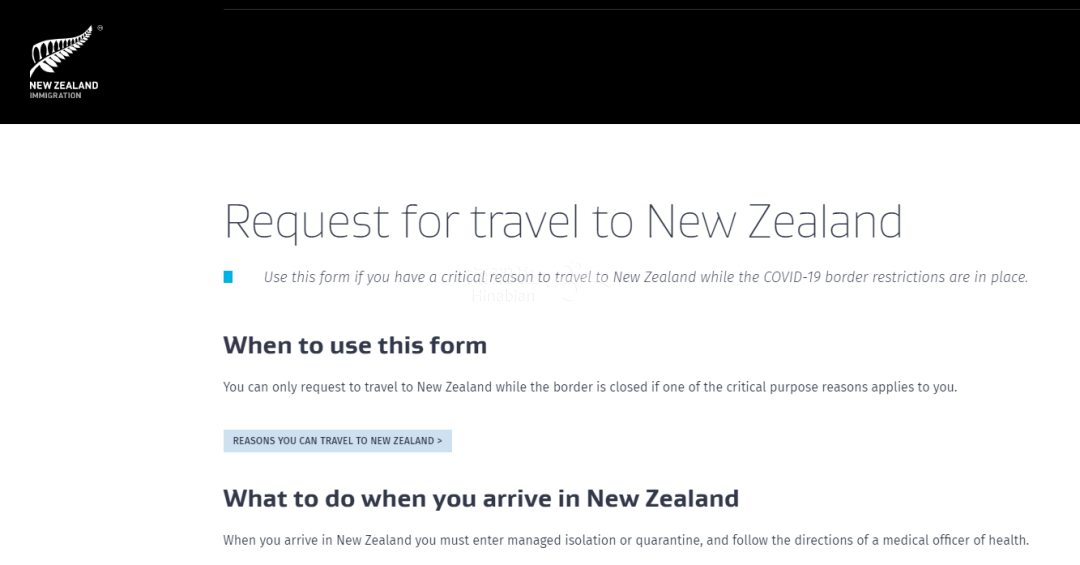1080x565 pixels.
Task: Click the faint "Hinabian" watermark text
Action: (x=503, y=296)
